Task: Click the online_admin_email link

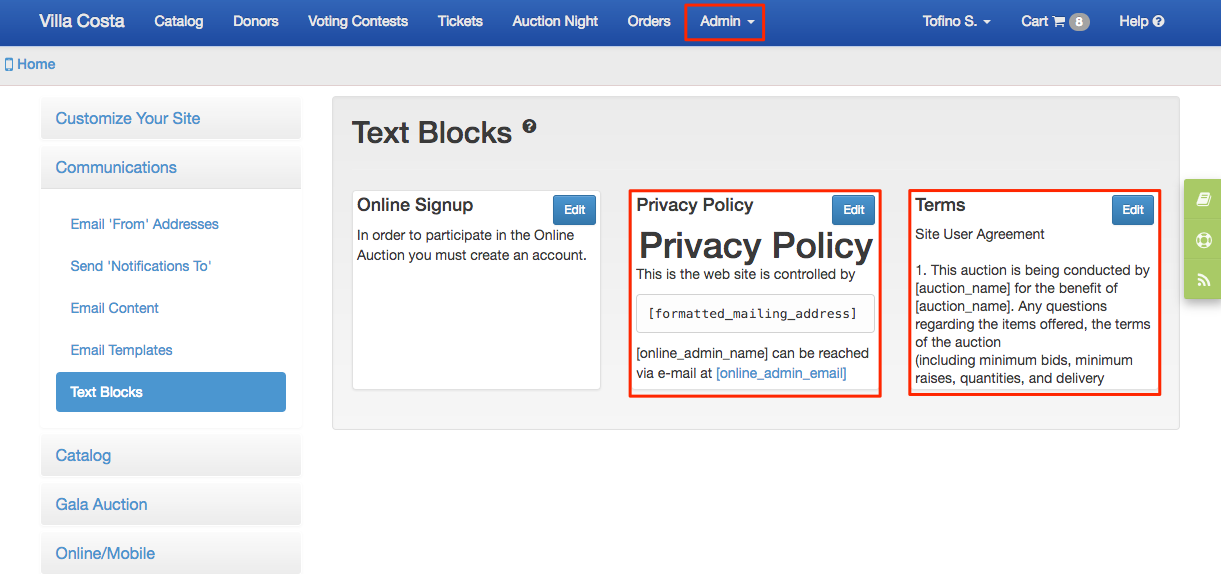Action: point(781,373)
